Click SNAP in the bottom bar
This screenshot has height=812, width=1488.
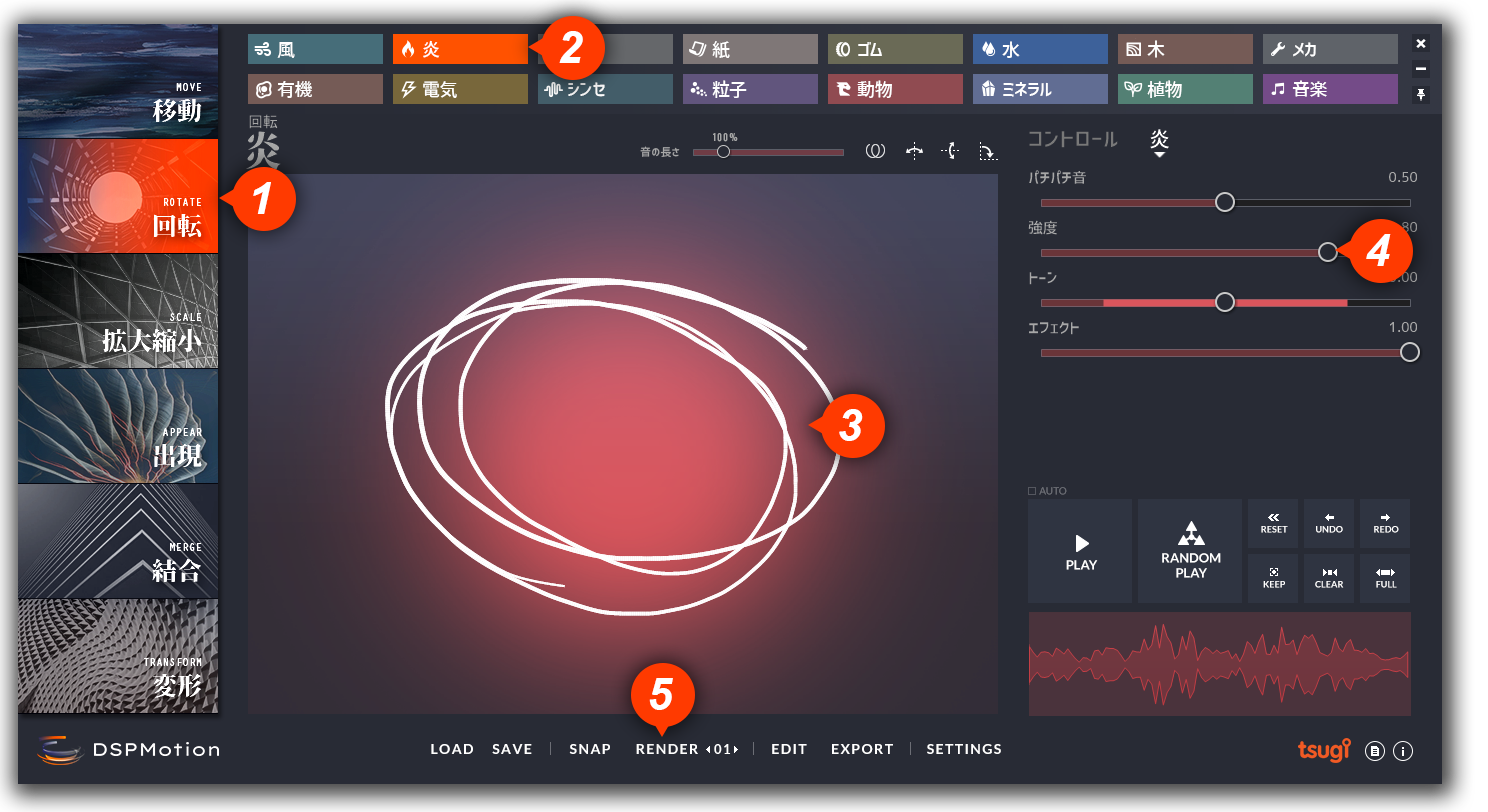[590, 749]
